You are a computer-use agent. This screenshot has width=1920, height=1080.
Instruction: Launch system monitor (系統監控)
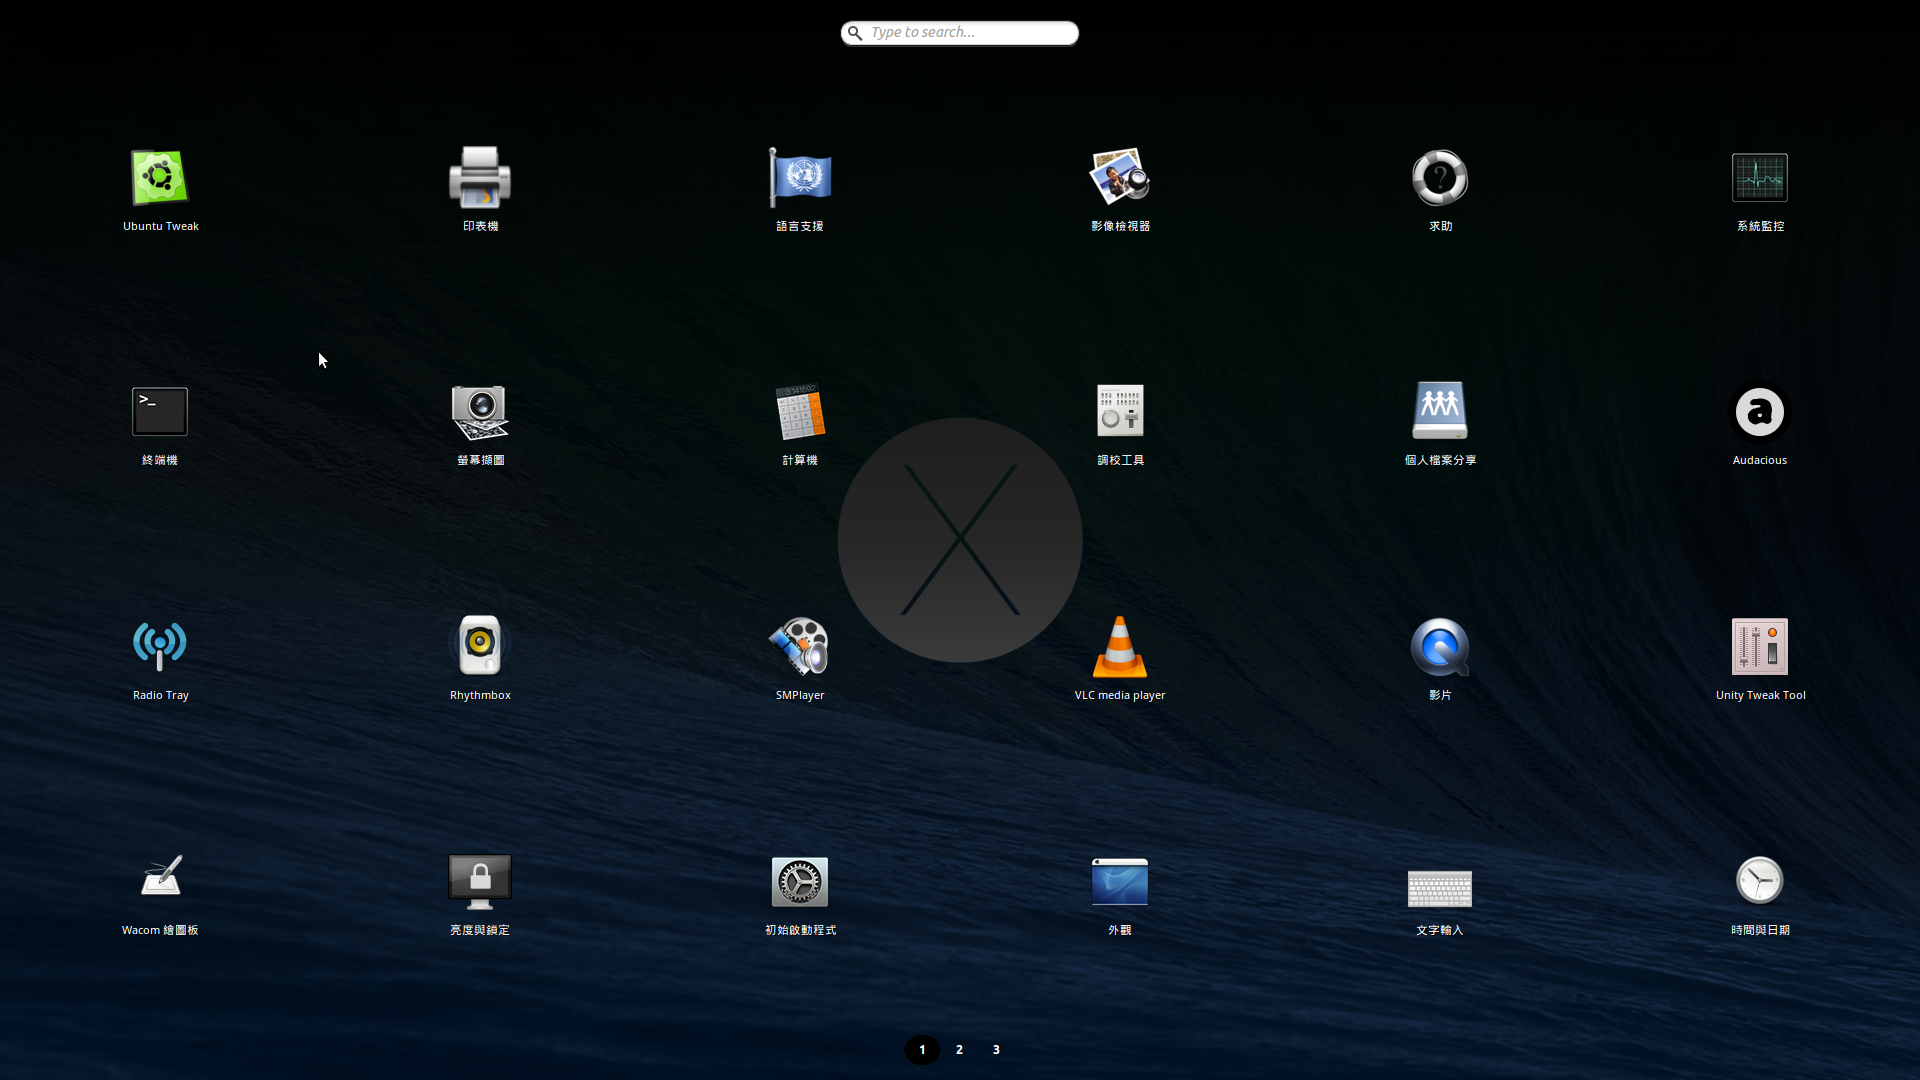click(x=1760, y=178)
